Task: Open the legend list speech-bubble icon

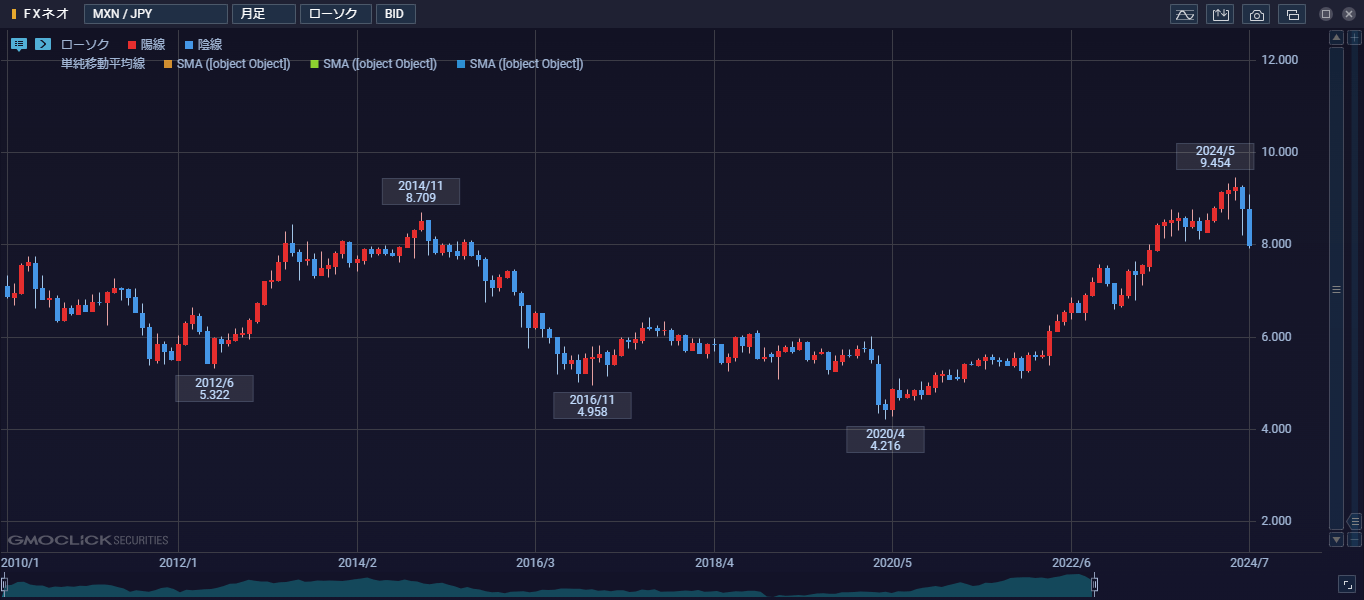Action: click(x=19, y=44)
